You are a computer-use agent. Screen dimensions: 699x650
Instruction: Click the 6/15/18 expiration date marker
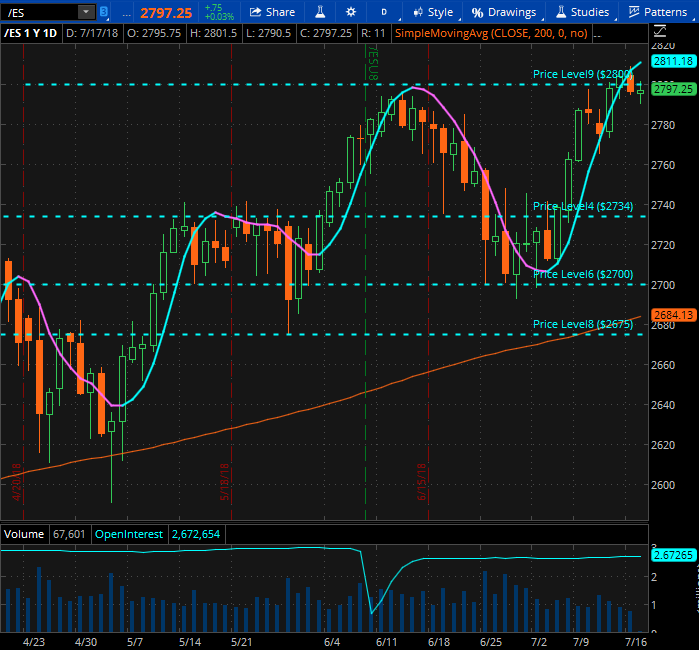coord(422,482)
